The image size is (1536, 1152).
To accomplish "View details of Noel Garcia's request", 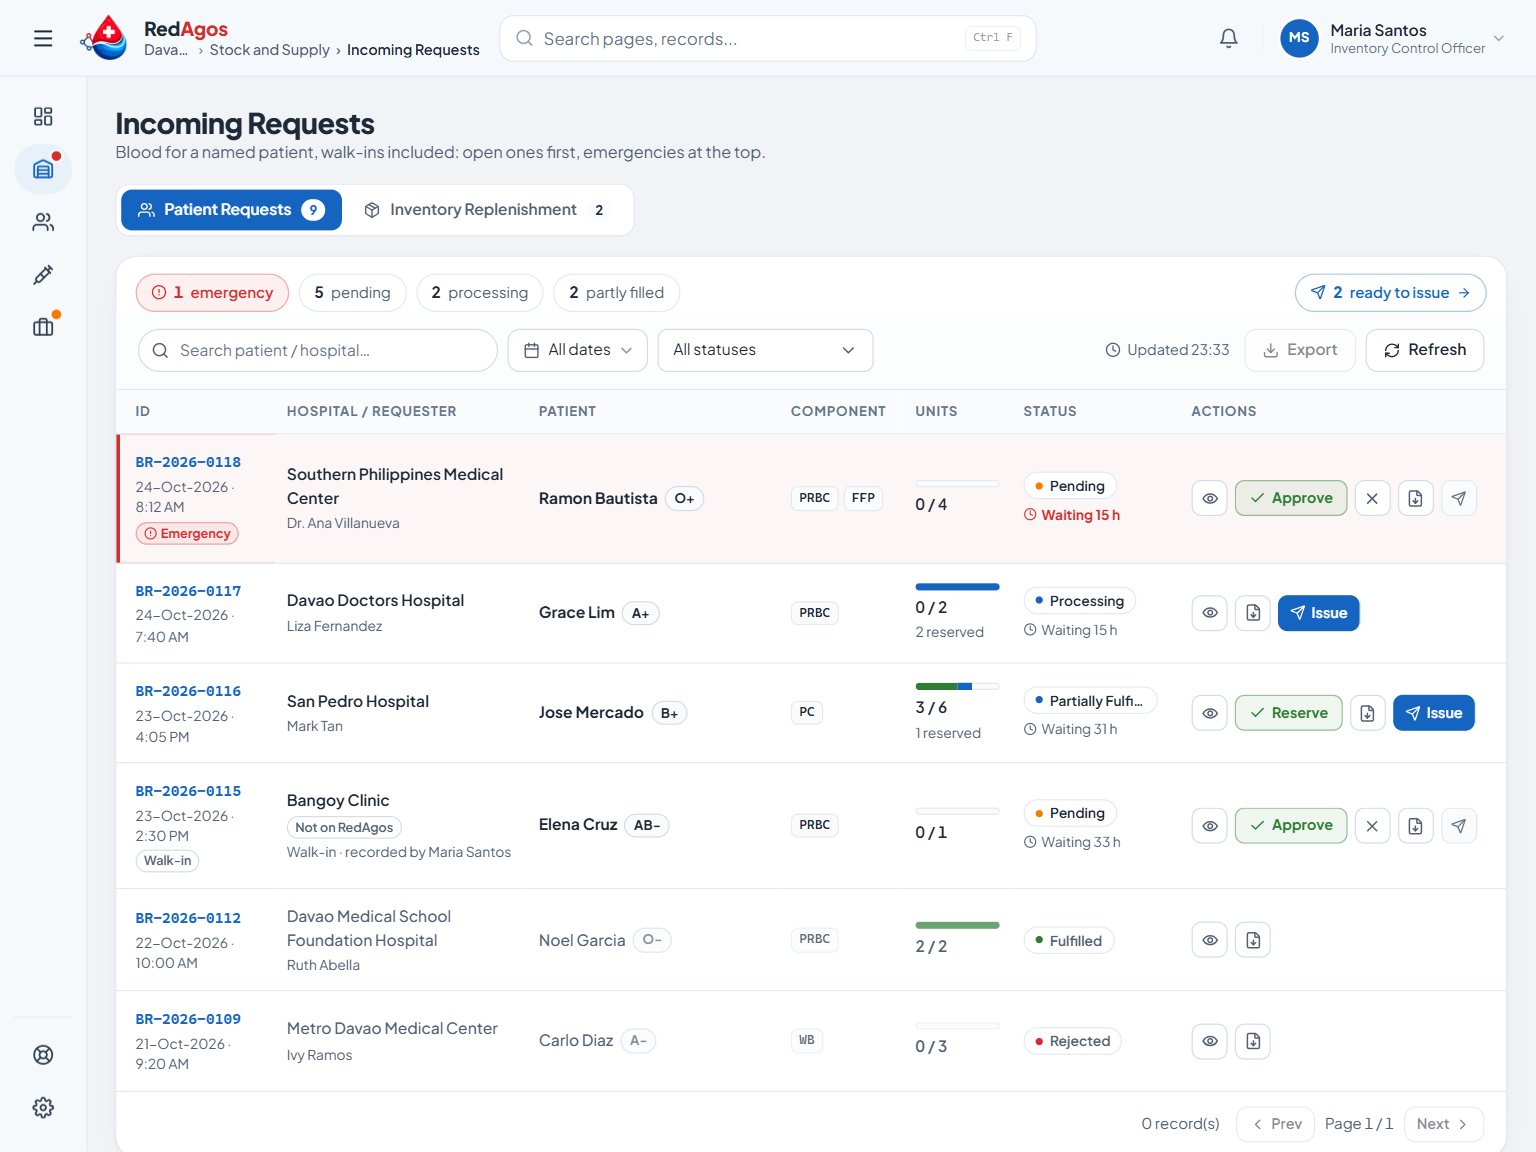I will point(1210,940).
